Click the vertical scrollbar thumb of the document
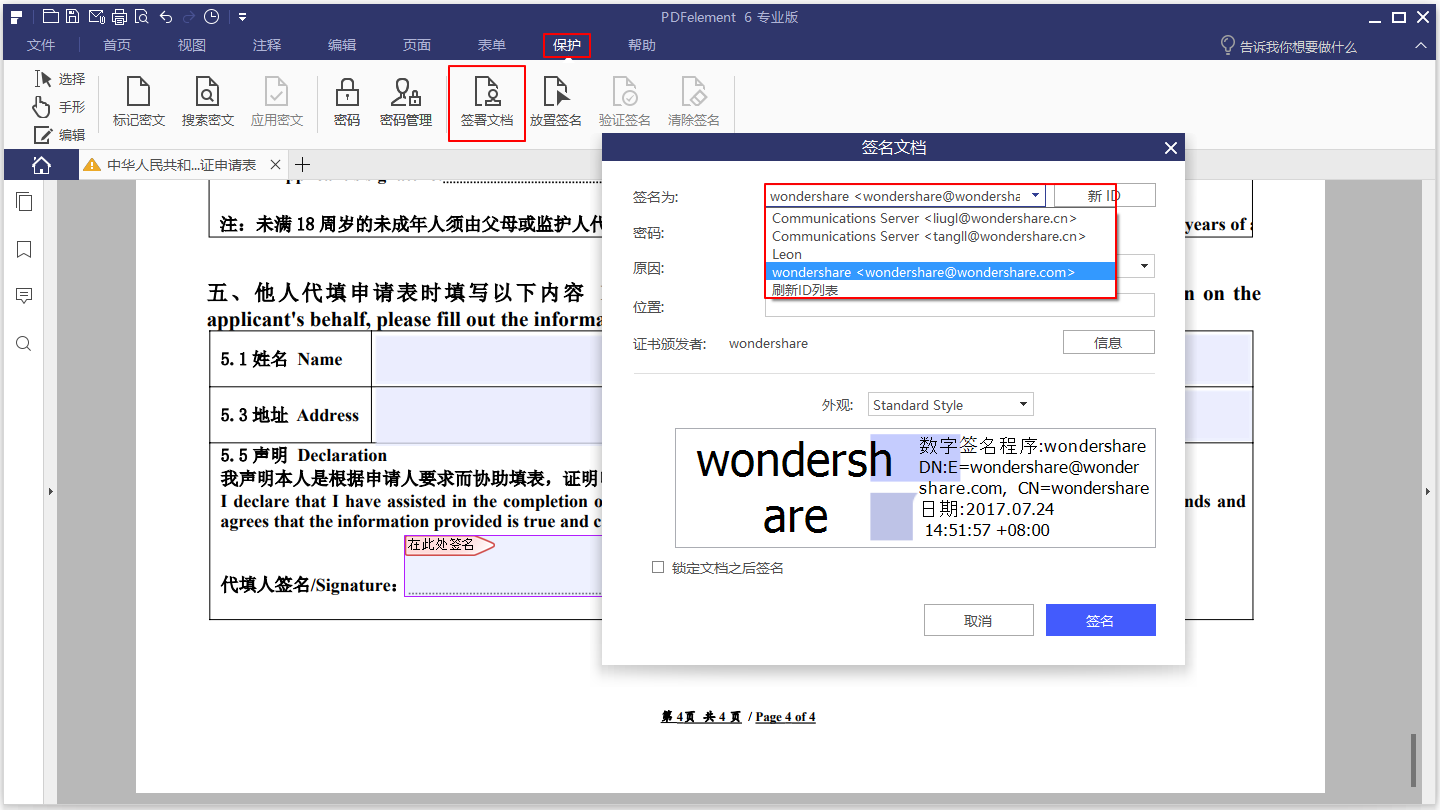 point(1414,760)
